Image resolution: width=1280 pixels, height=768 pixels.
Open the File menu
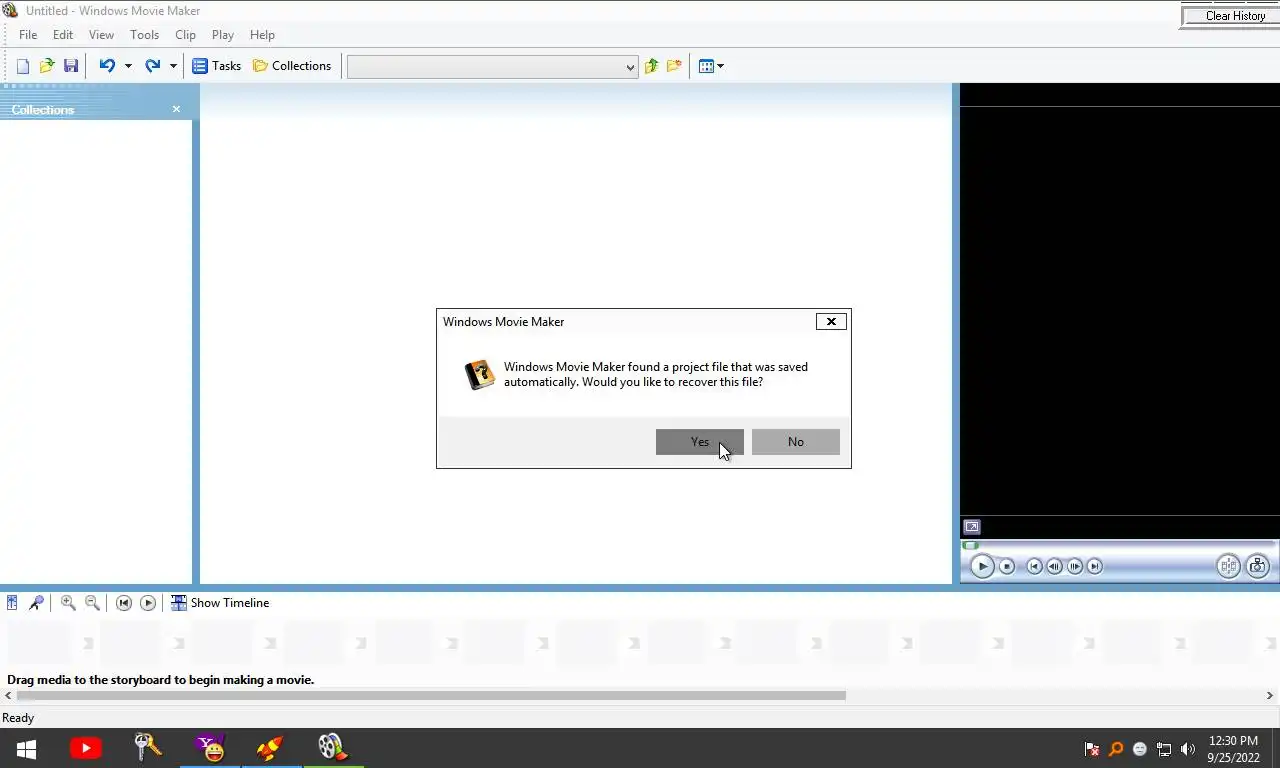tap(28, 35)
